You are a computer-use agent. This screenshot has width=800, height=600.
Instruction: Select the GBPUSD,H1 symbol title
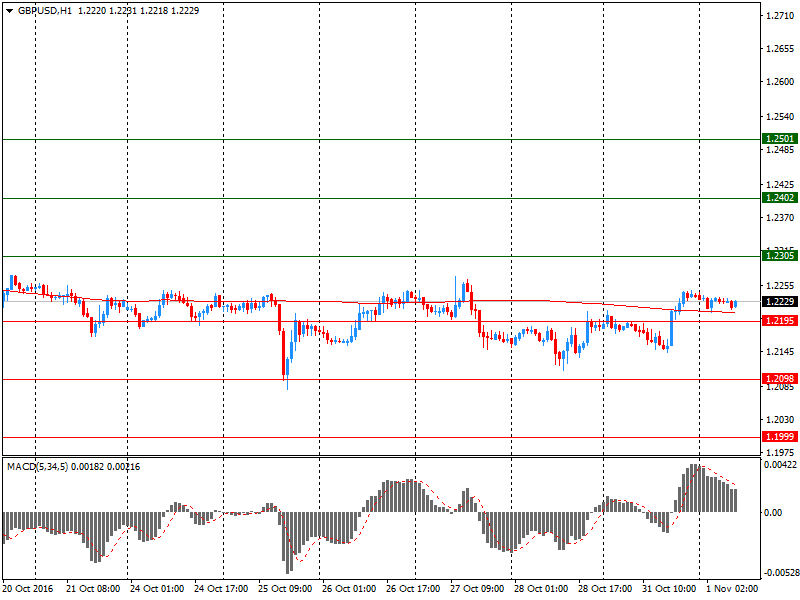[x=45, y=11]
